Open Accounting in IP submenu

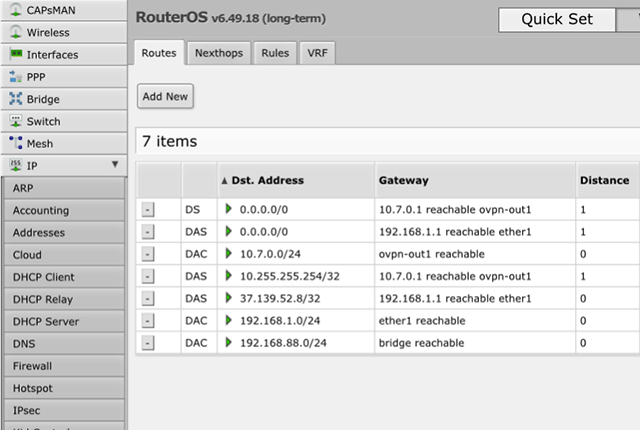(64, 211)
